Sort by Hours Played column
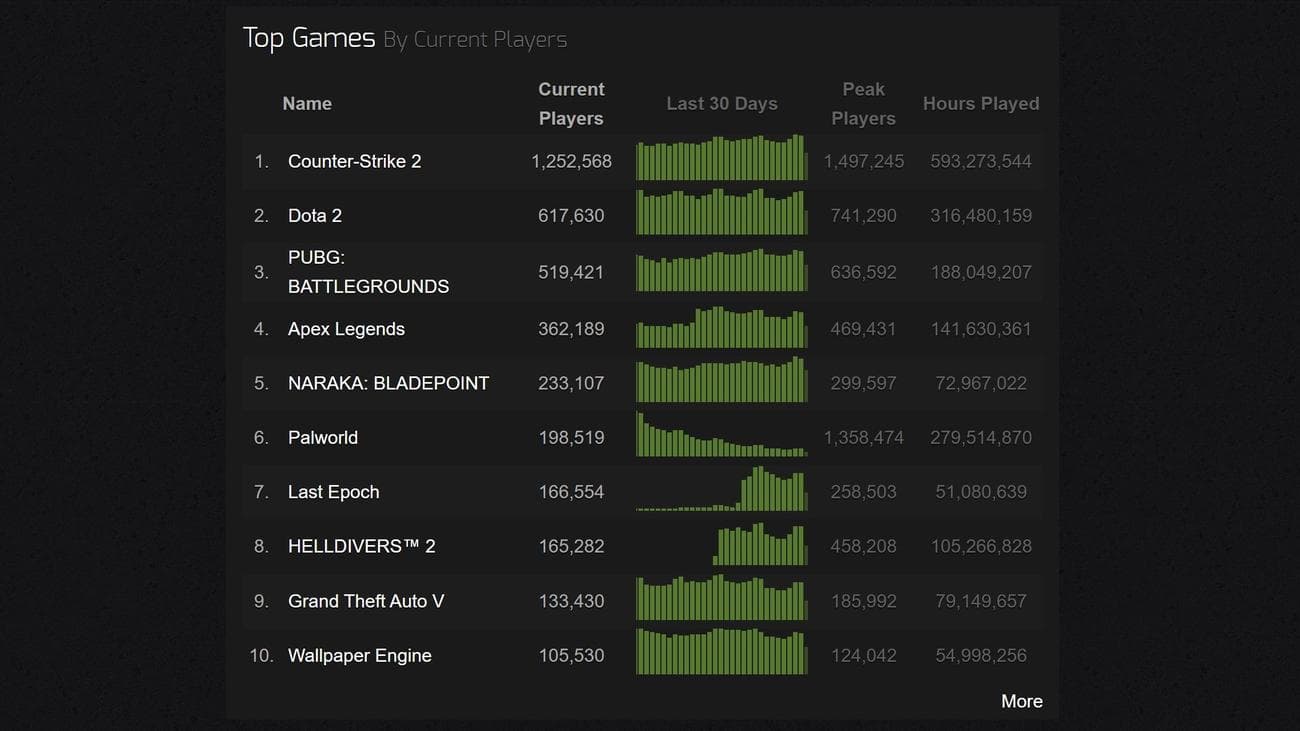Viewport: 1300px width, 731px height. coord(981,103)
